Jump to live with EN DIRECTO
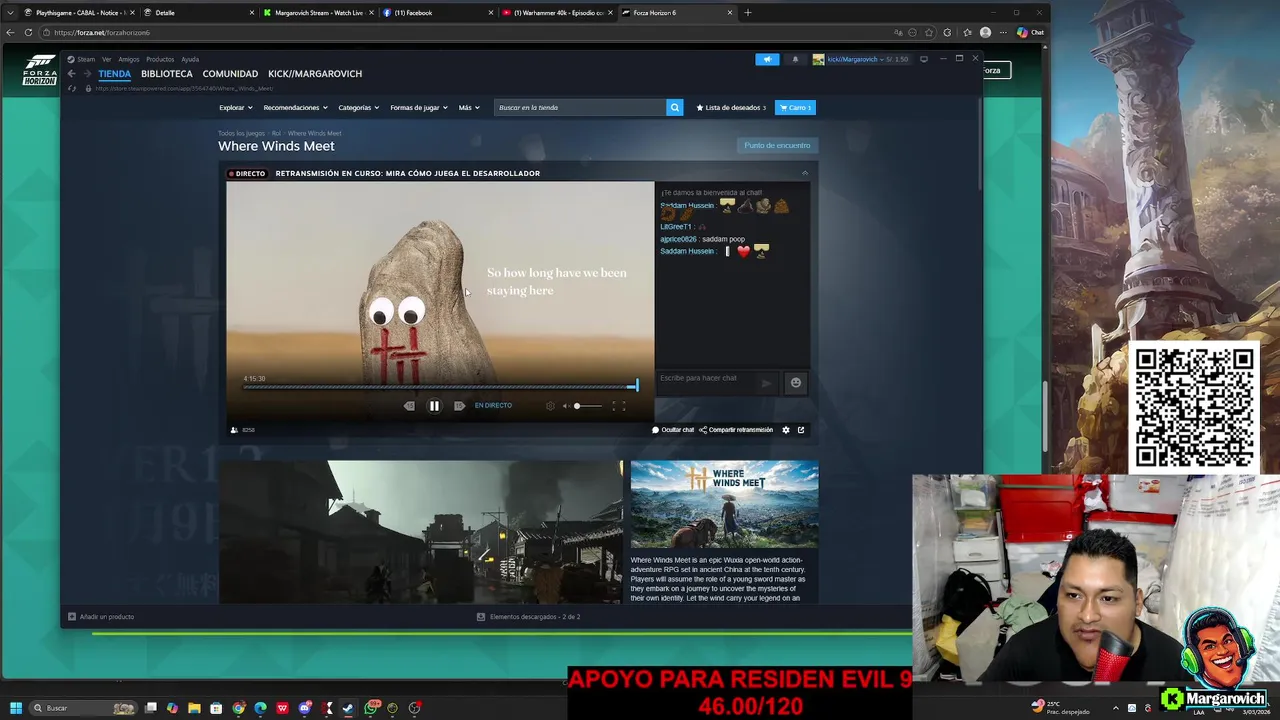 tap(493, 406)
